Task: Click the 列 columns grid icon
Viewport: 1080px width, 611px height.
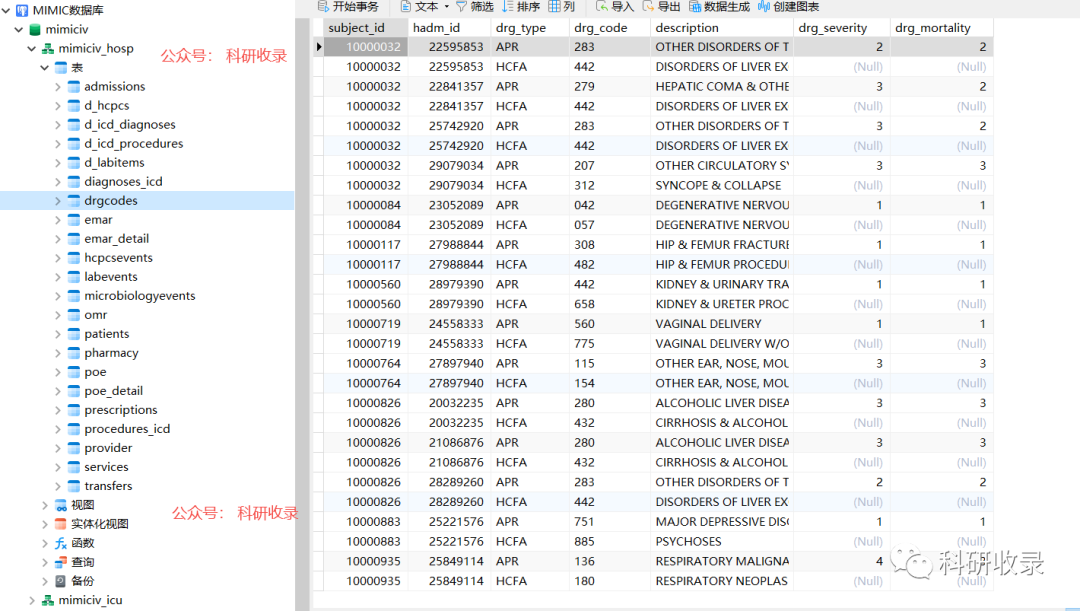Action: (x=554, y=6)
